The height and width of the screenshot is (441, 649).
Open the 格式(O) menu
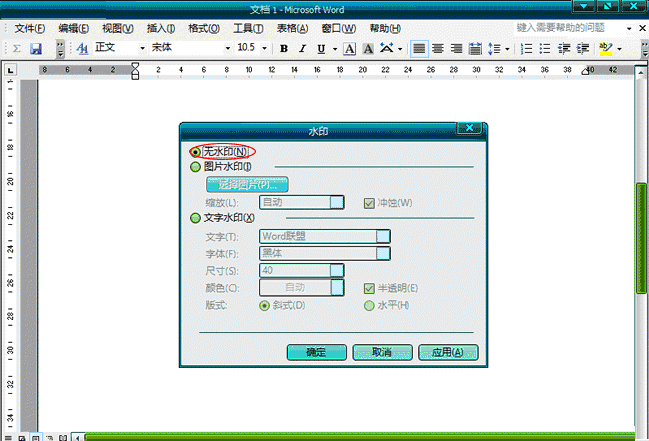pyautogui.click(x=204, y=29)
